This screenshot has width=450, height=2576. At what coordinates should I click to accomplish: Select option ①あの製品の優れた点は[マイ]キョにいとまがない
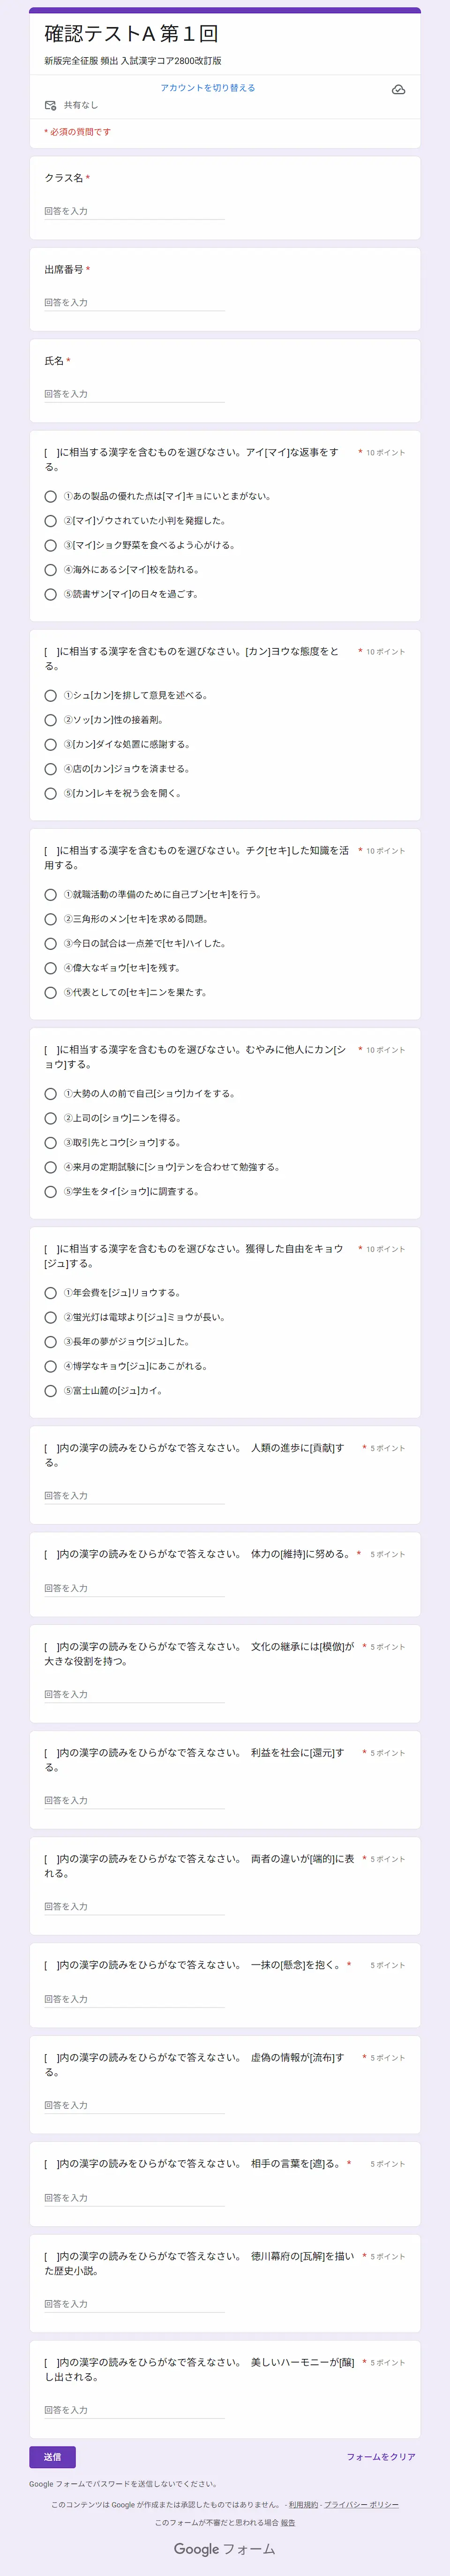pos(50,496)
